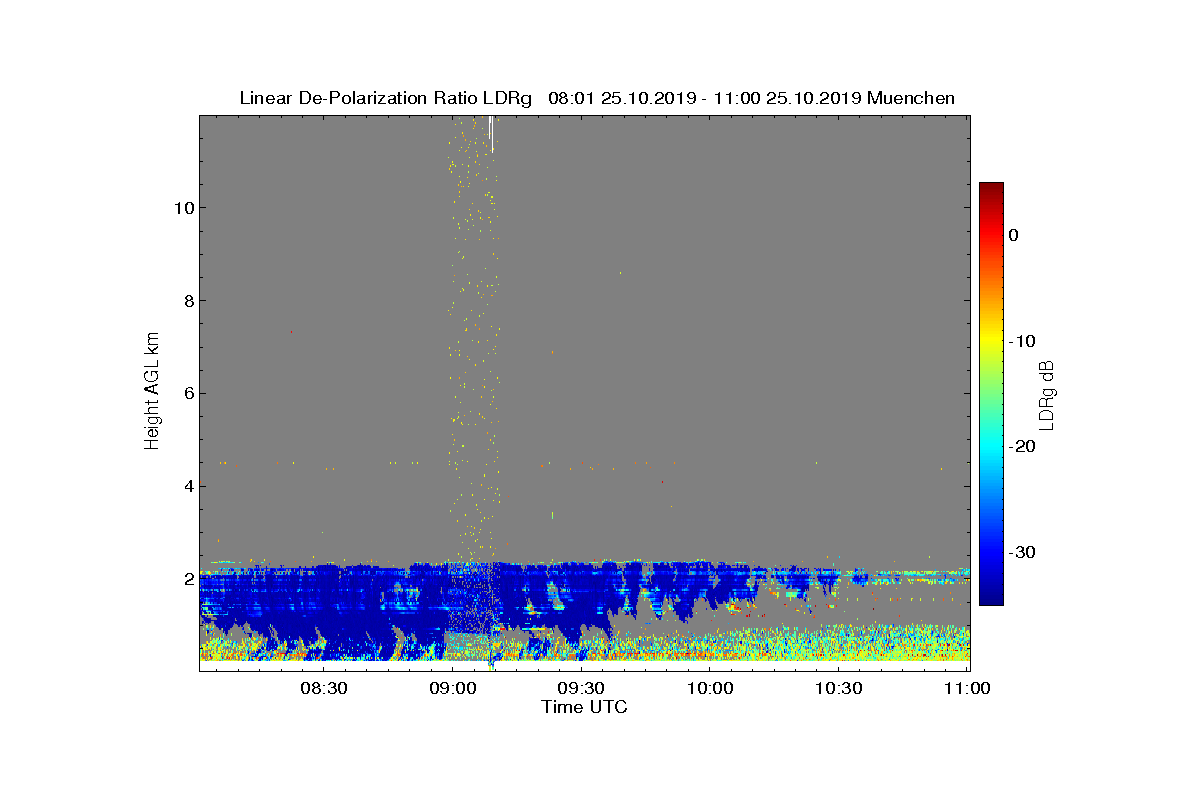Click the 08:30 time tick label
1200x800 pixels.
[x=323, y=688]
